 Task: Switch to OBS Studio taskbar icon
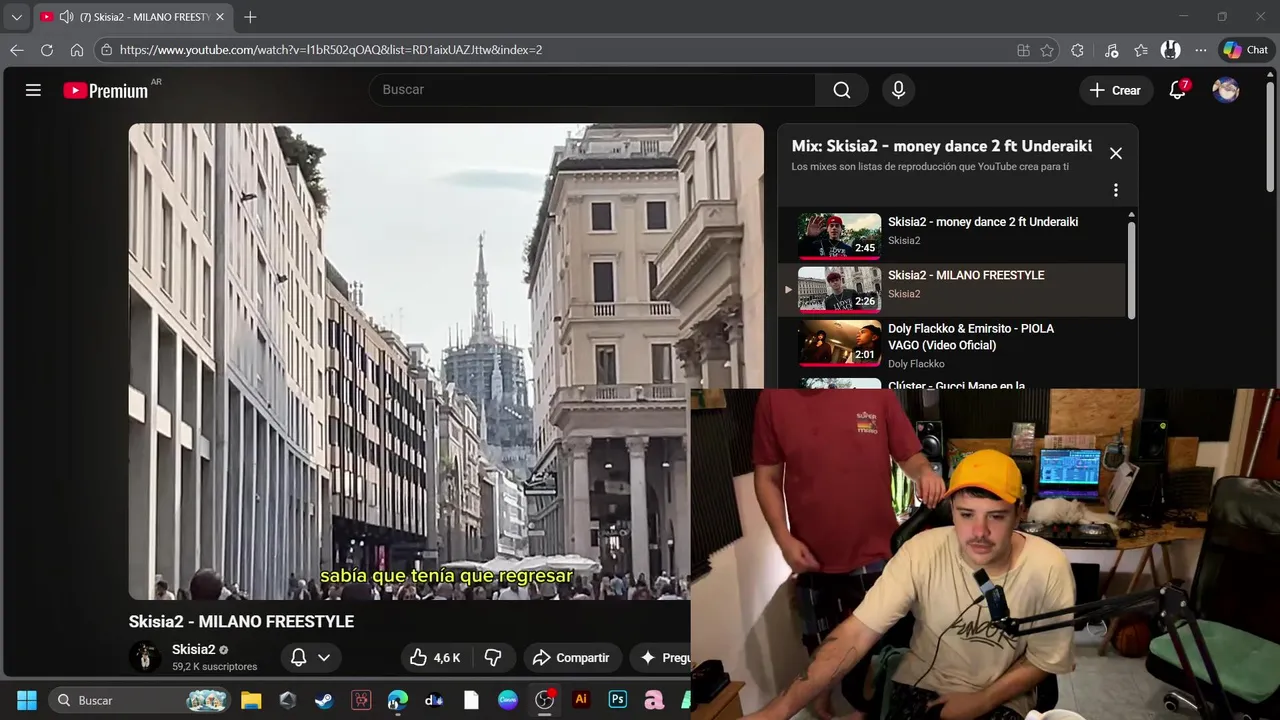[x=544, y=700]
